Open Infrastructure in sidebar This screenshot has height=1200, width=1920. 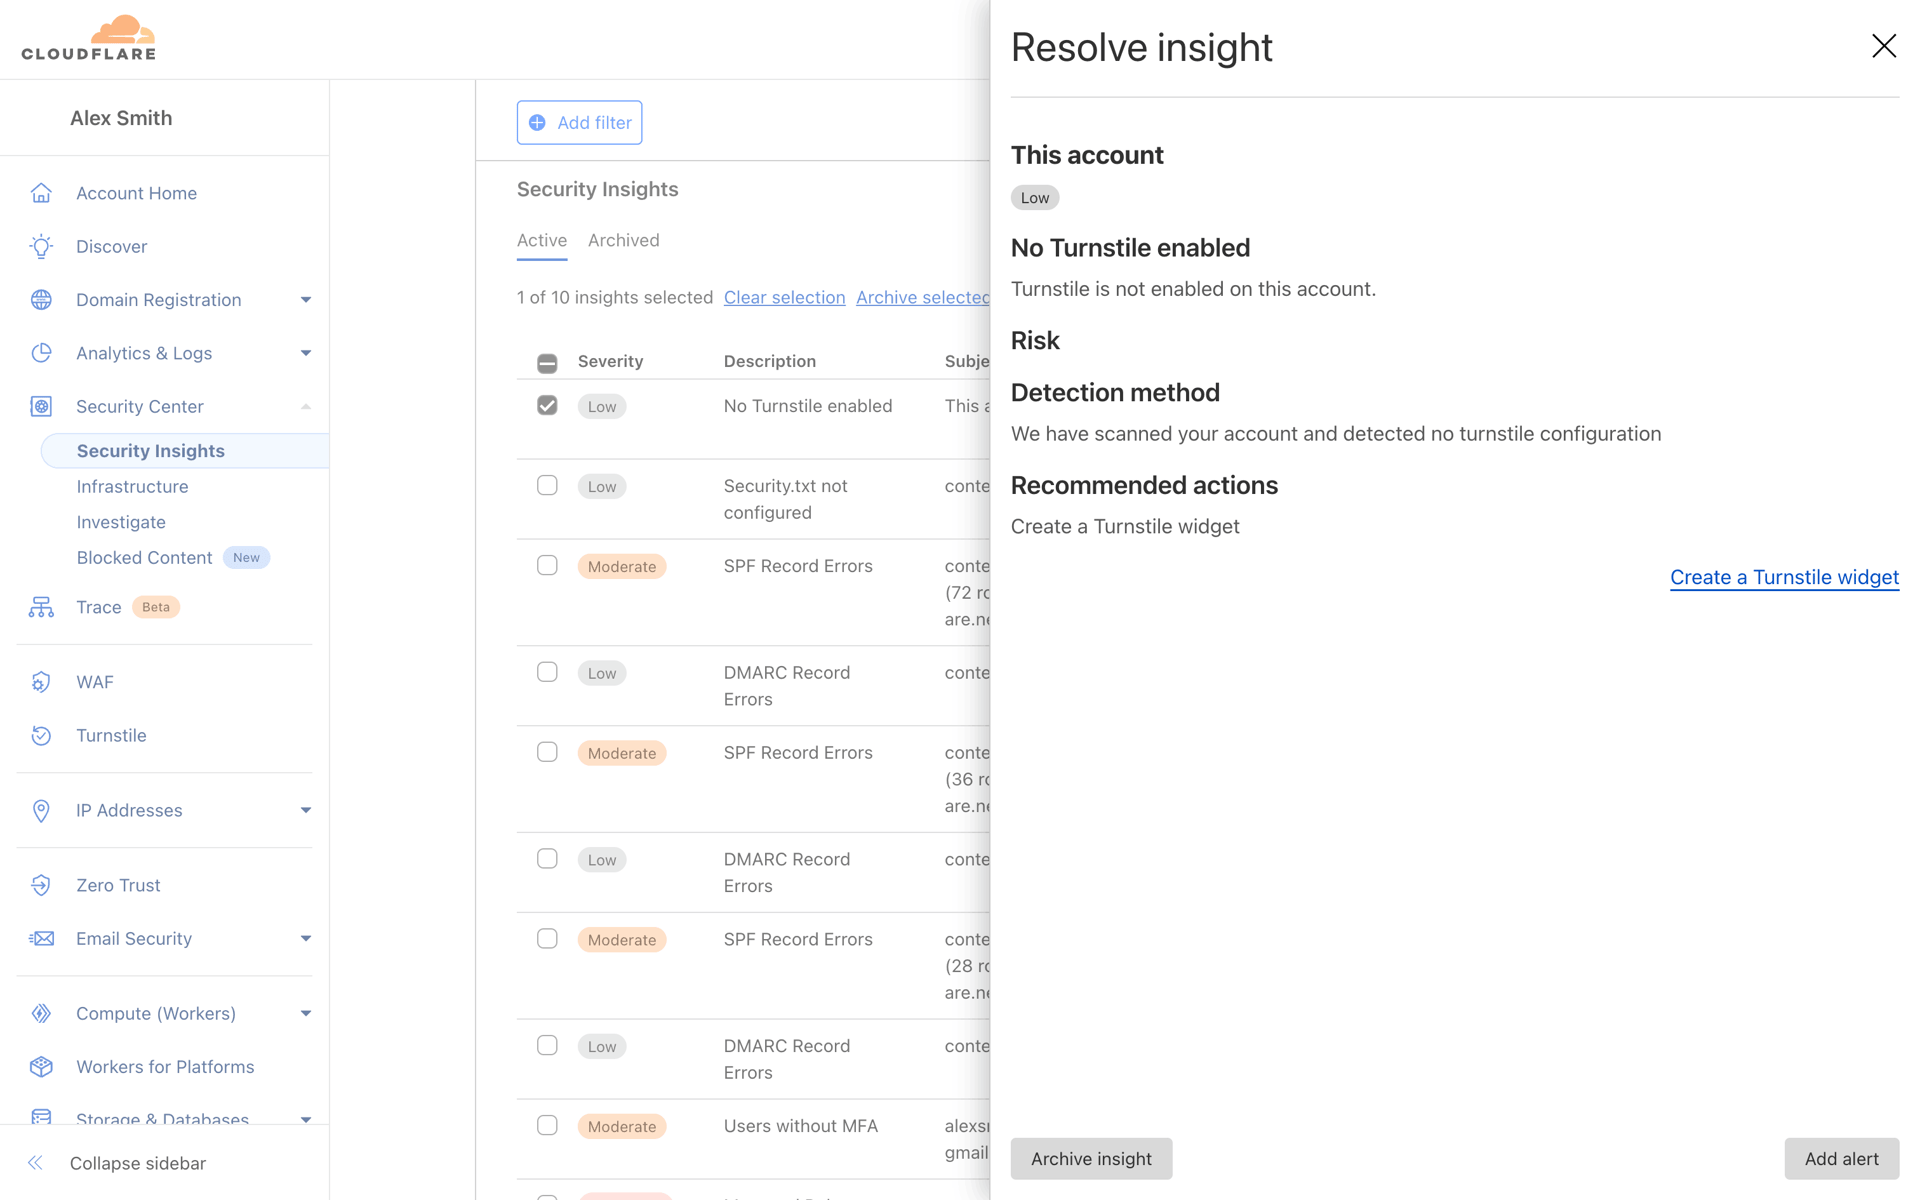132,486
